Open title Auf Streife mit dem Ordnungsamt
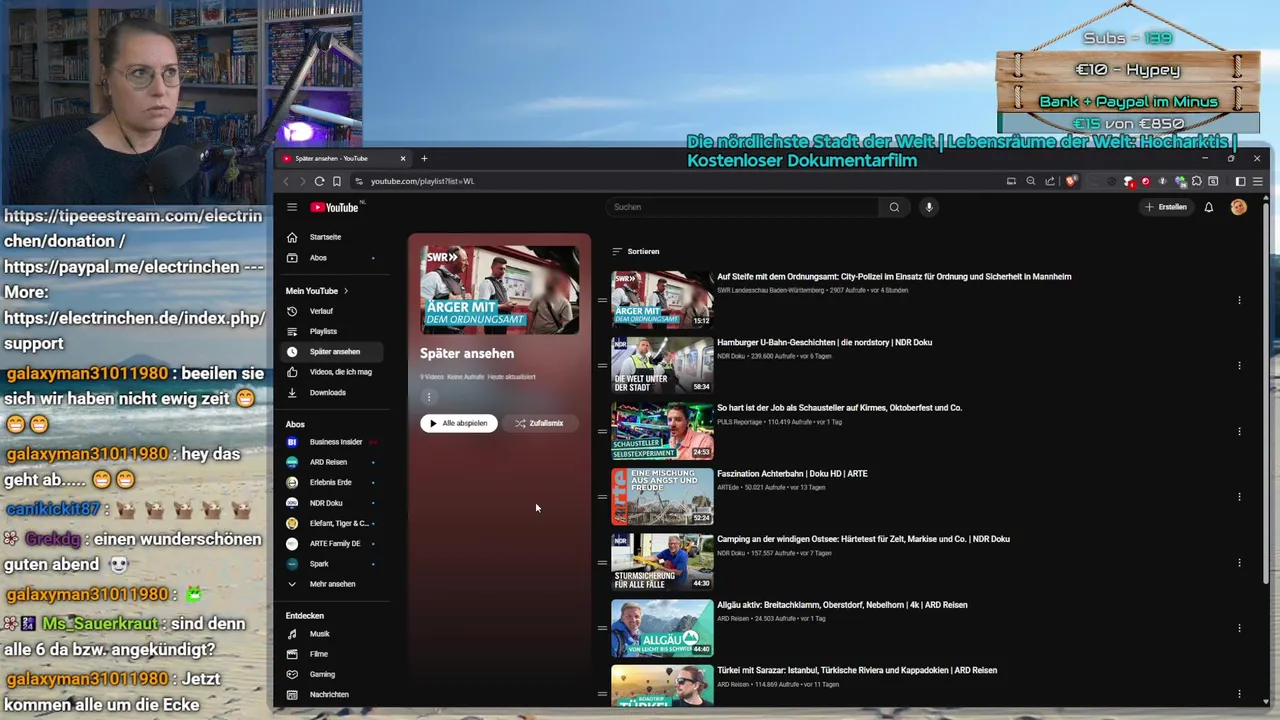The image size is (1280, 720). (894, 277)
